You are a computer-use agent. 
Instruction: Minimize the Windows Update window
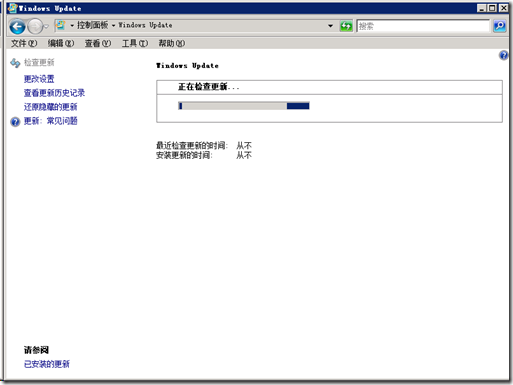pos(481,8)
